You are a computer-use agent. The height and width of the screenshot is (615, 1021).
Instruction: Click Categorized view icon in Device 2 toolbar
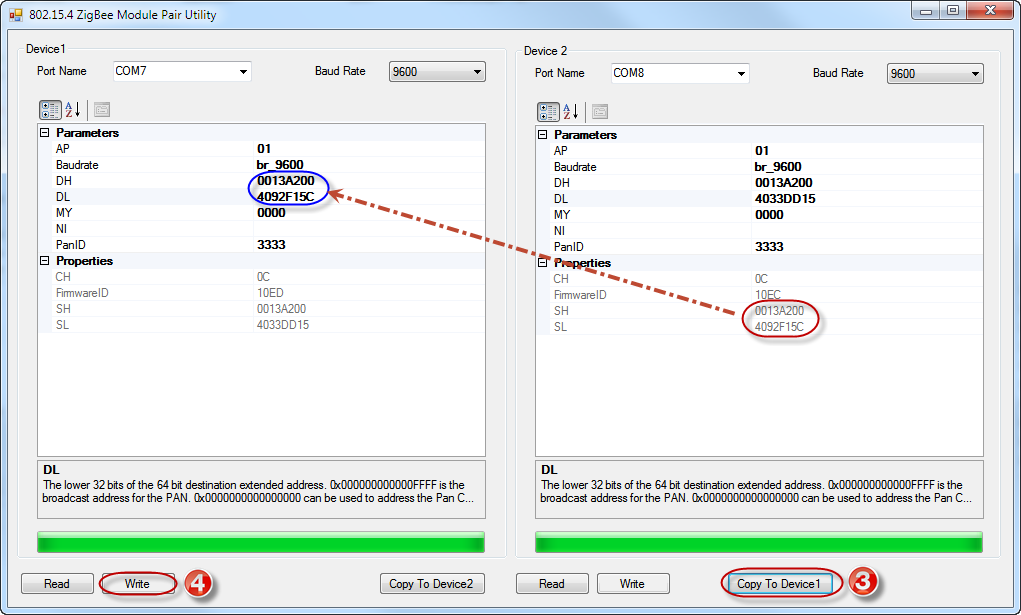click(x=548, y=111)
